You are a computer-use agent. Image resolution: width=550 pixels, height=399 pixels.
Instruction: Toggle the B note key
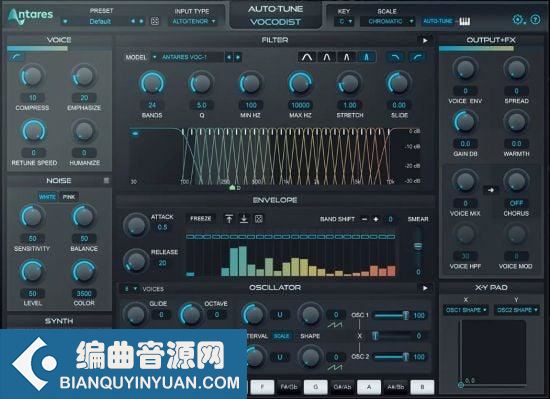coord(422,387)
